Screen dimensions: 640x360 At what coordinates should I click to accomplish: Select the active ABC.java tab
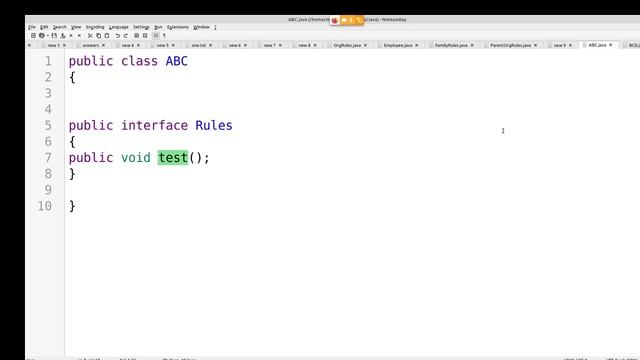click(597, 45)
